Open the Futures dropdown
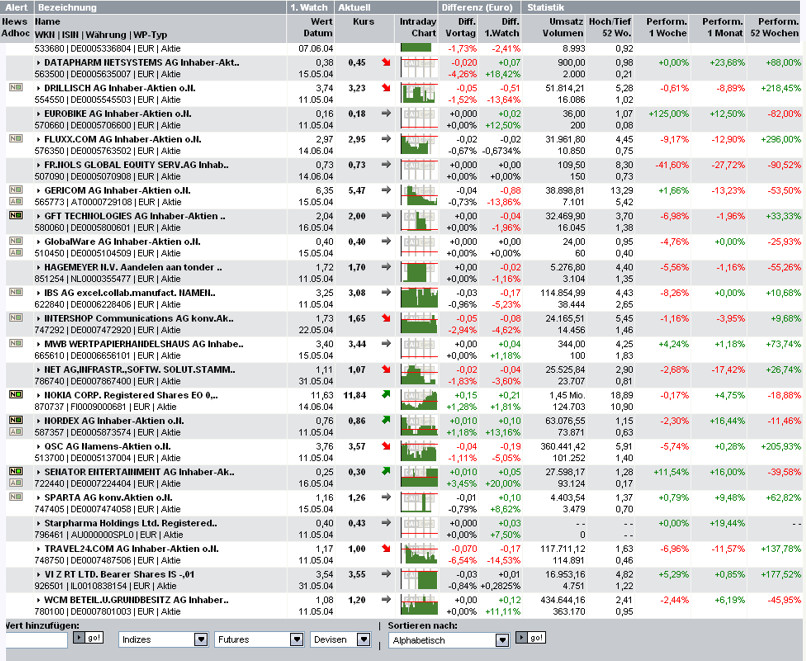Screen dimensions: 806x661 (x=259, y=639)
